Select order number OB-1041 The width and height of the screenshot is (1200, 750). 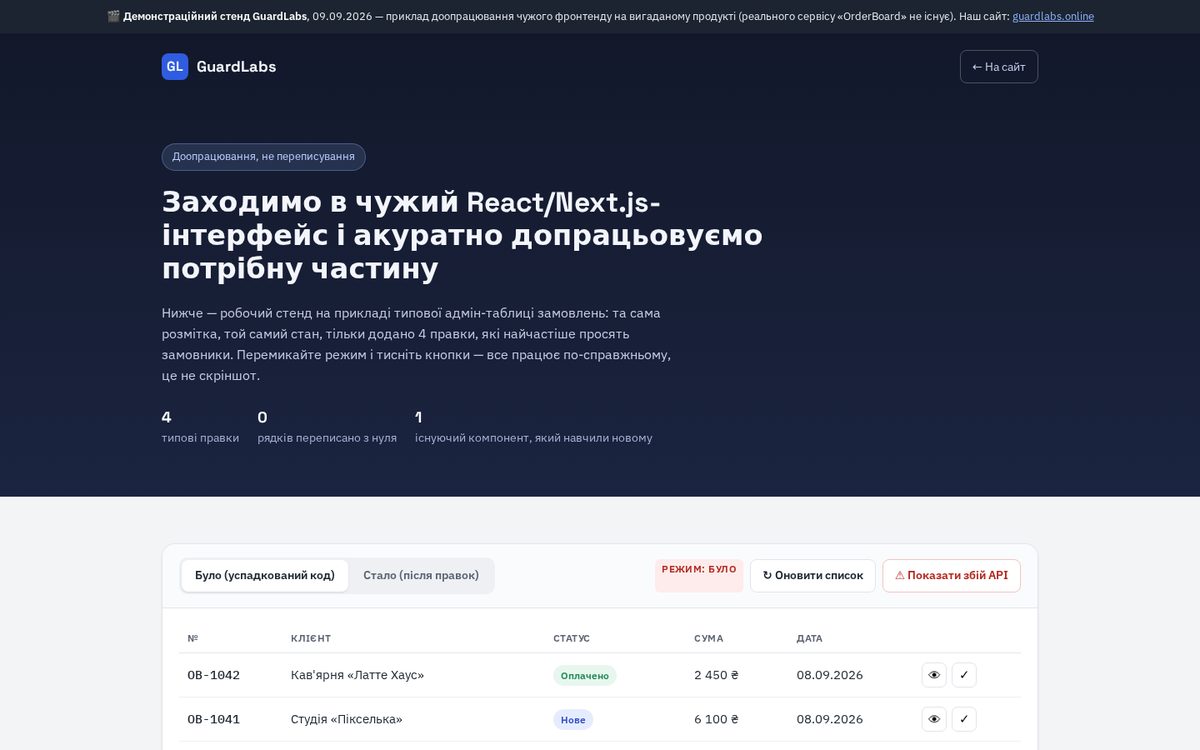coord(214,719)
